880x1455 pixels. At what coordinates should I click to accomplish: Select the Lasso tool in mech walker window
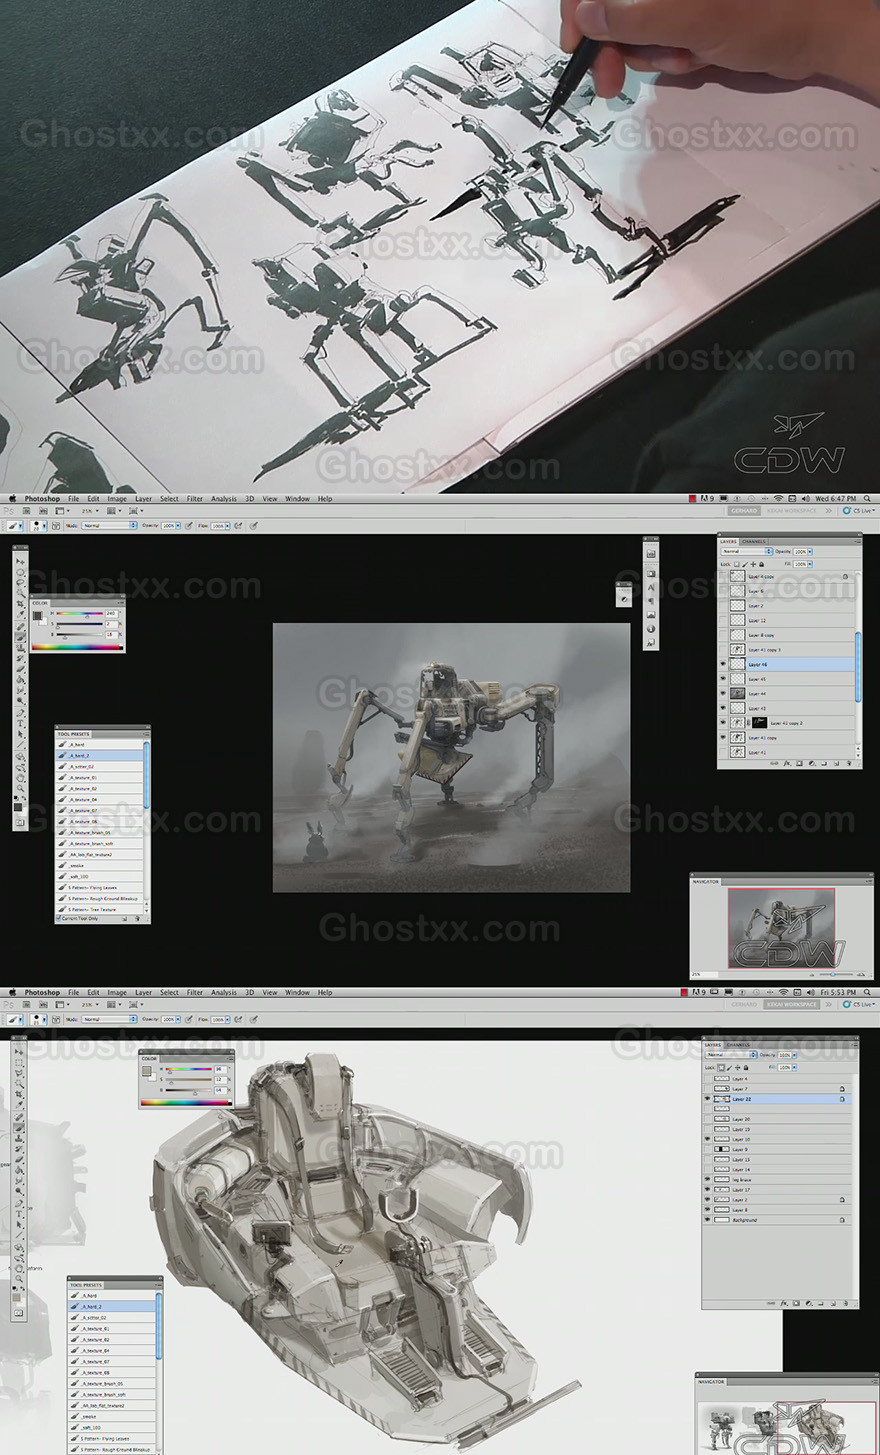[x=20, y=582]
